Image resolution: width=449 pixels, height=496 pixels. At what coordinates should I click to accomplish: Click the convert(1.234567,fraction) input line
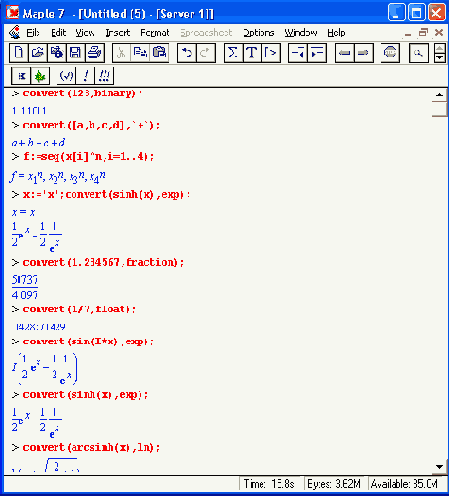click(x=103, y=262)
